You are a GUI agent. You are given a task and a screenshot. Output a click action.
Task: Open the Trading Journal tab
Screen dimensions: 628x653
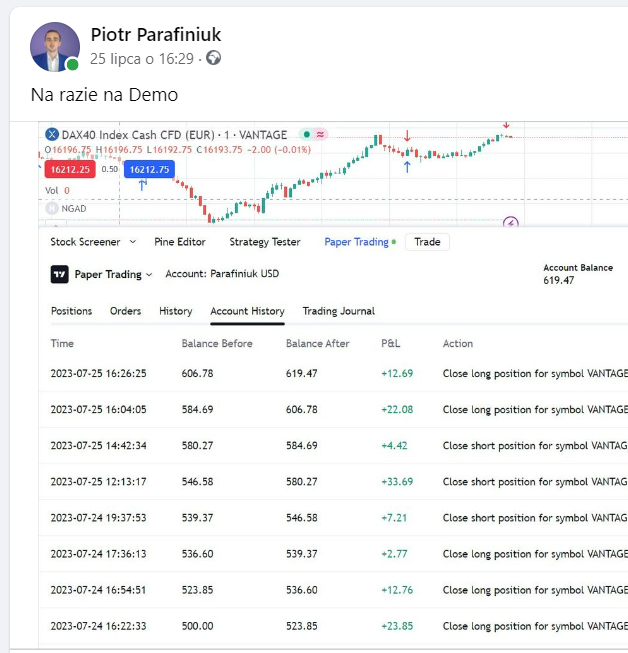338,311
